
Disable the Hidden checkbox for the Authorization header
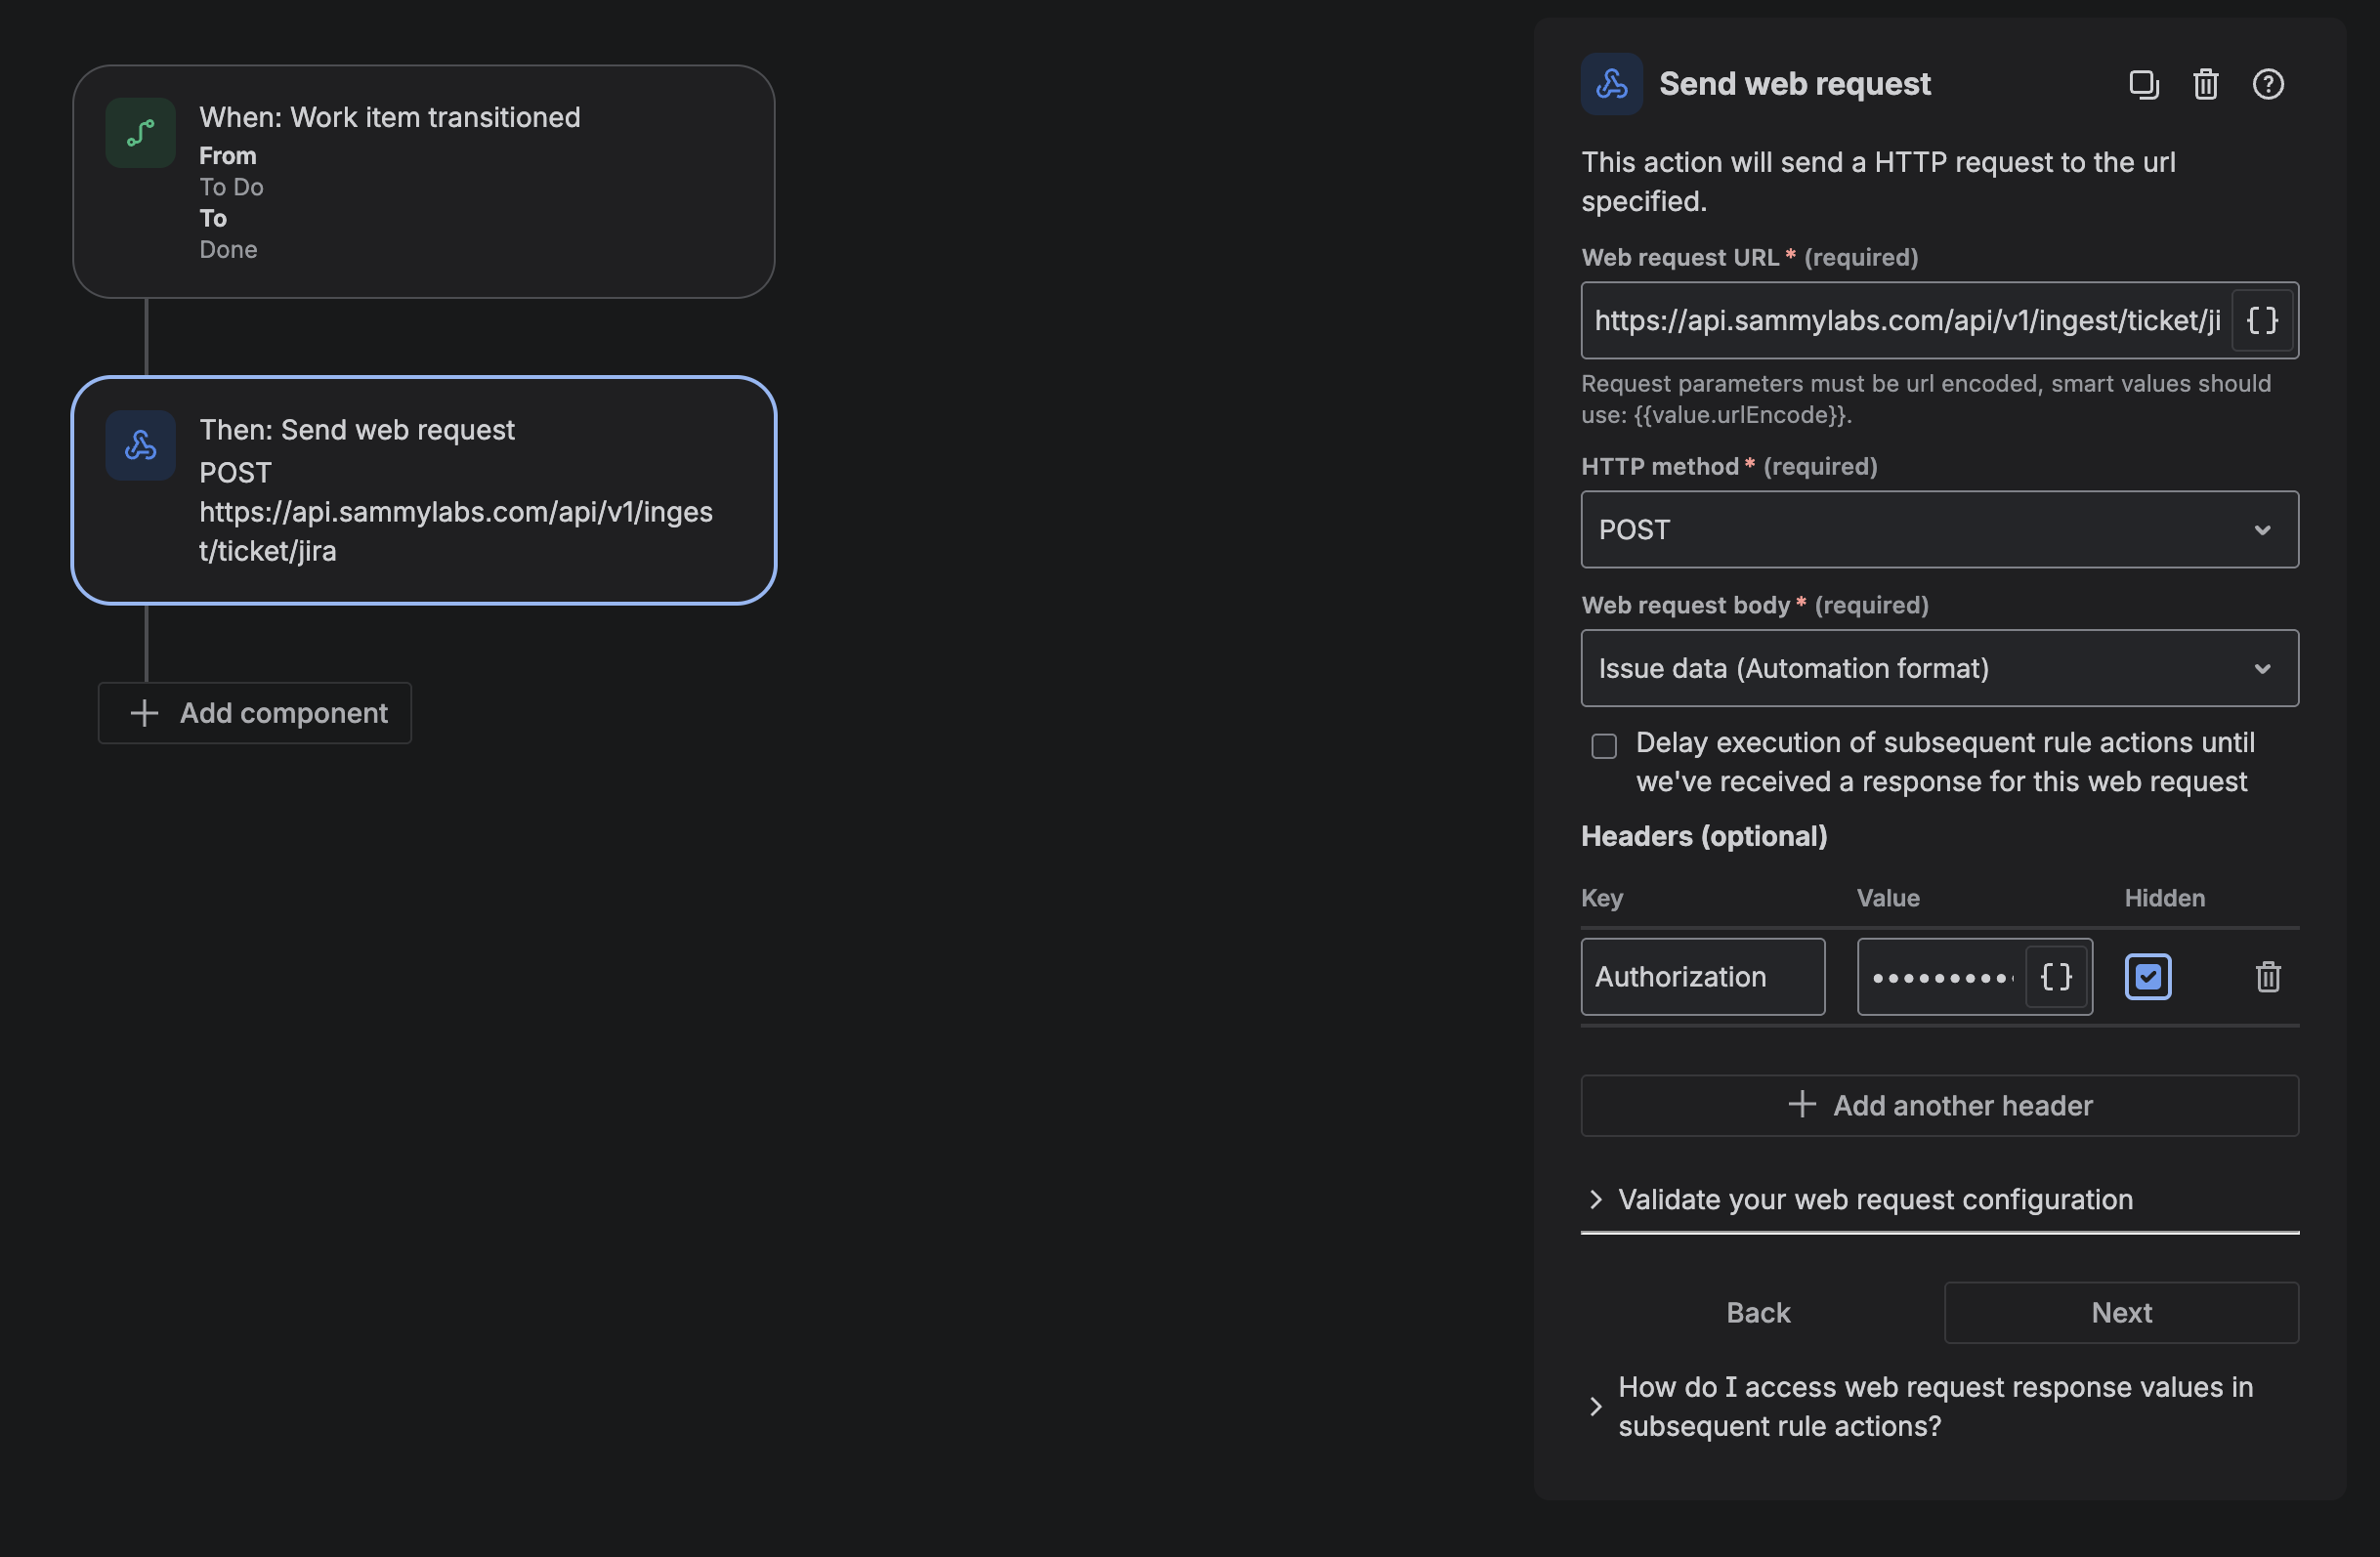click(2147, 977)
